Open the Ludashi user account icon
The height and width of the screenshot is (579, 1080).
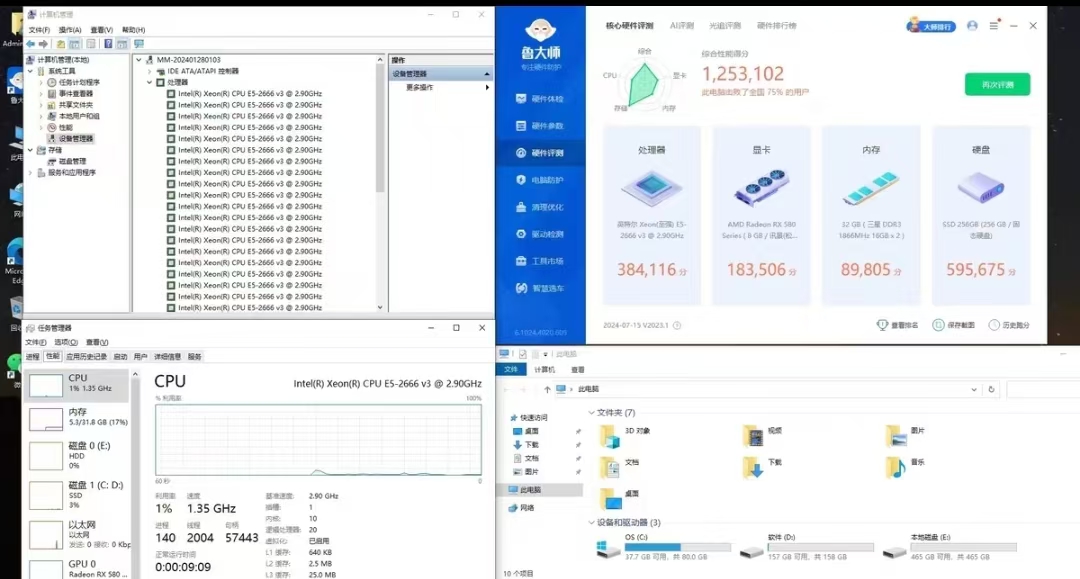click(x=972, y=25)
